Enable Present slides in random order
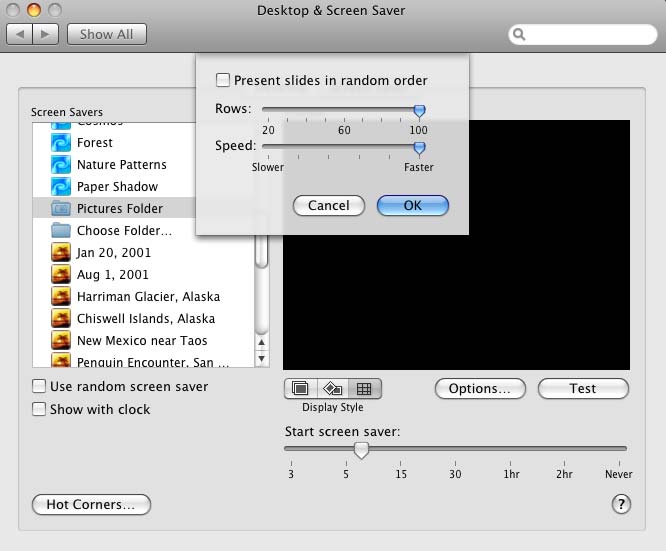666x551 pixels. pyautogui.click(x=223, y=80)
